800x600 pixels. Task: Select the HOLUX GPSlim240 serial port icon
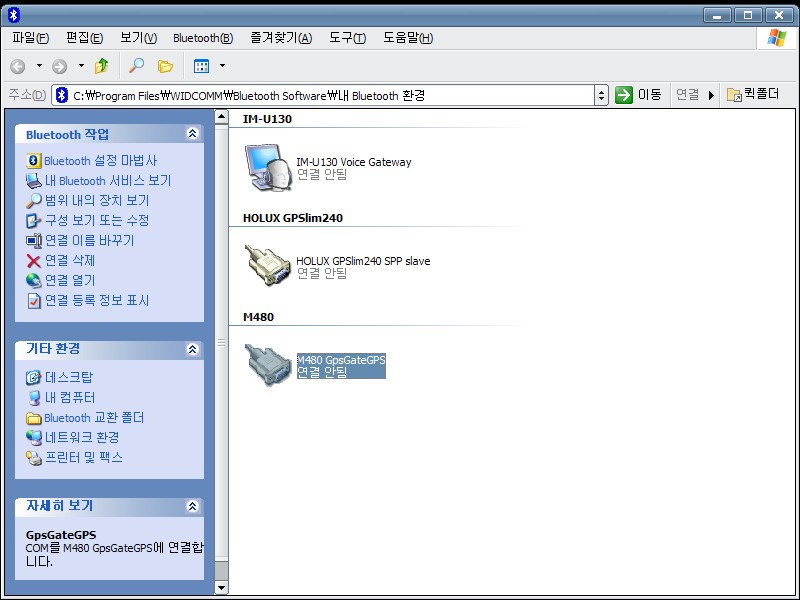268,265
